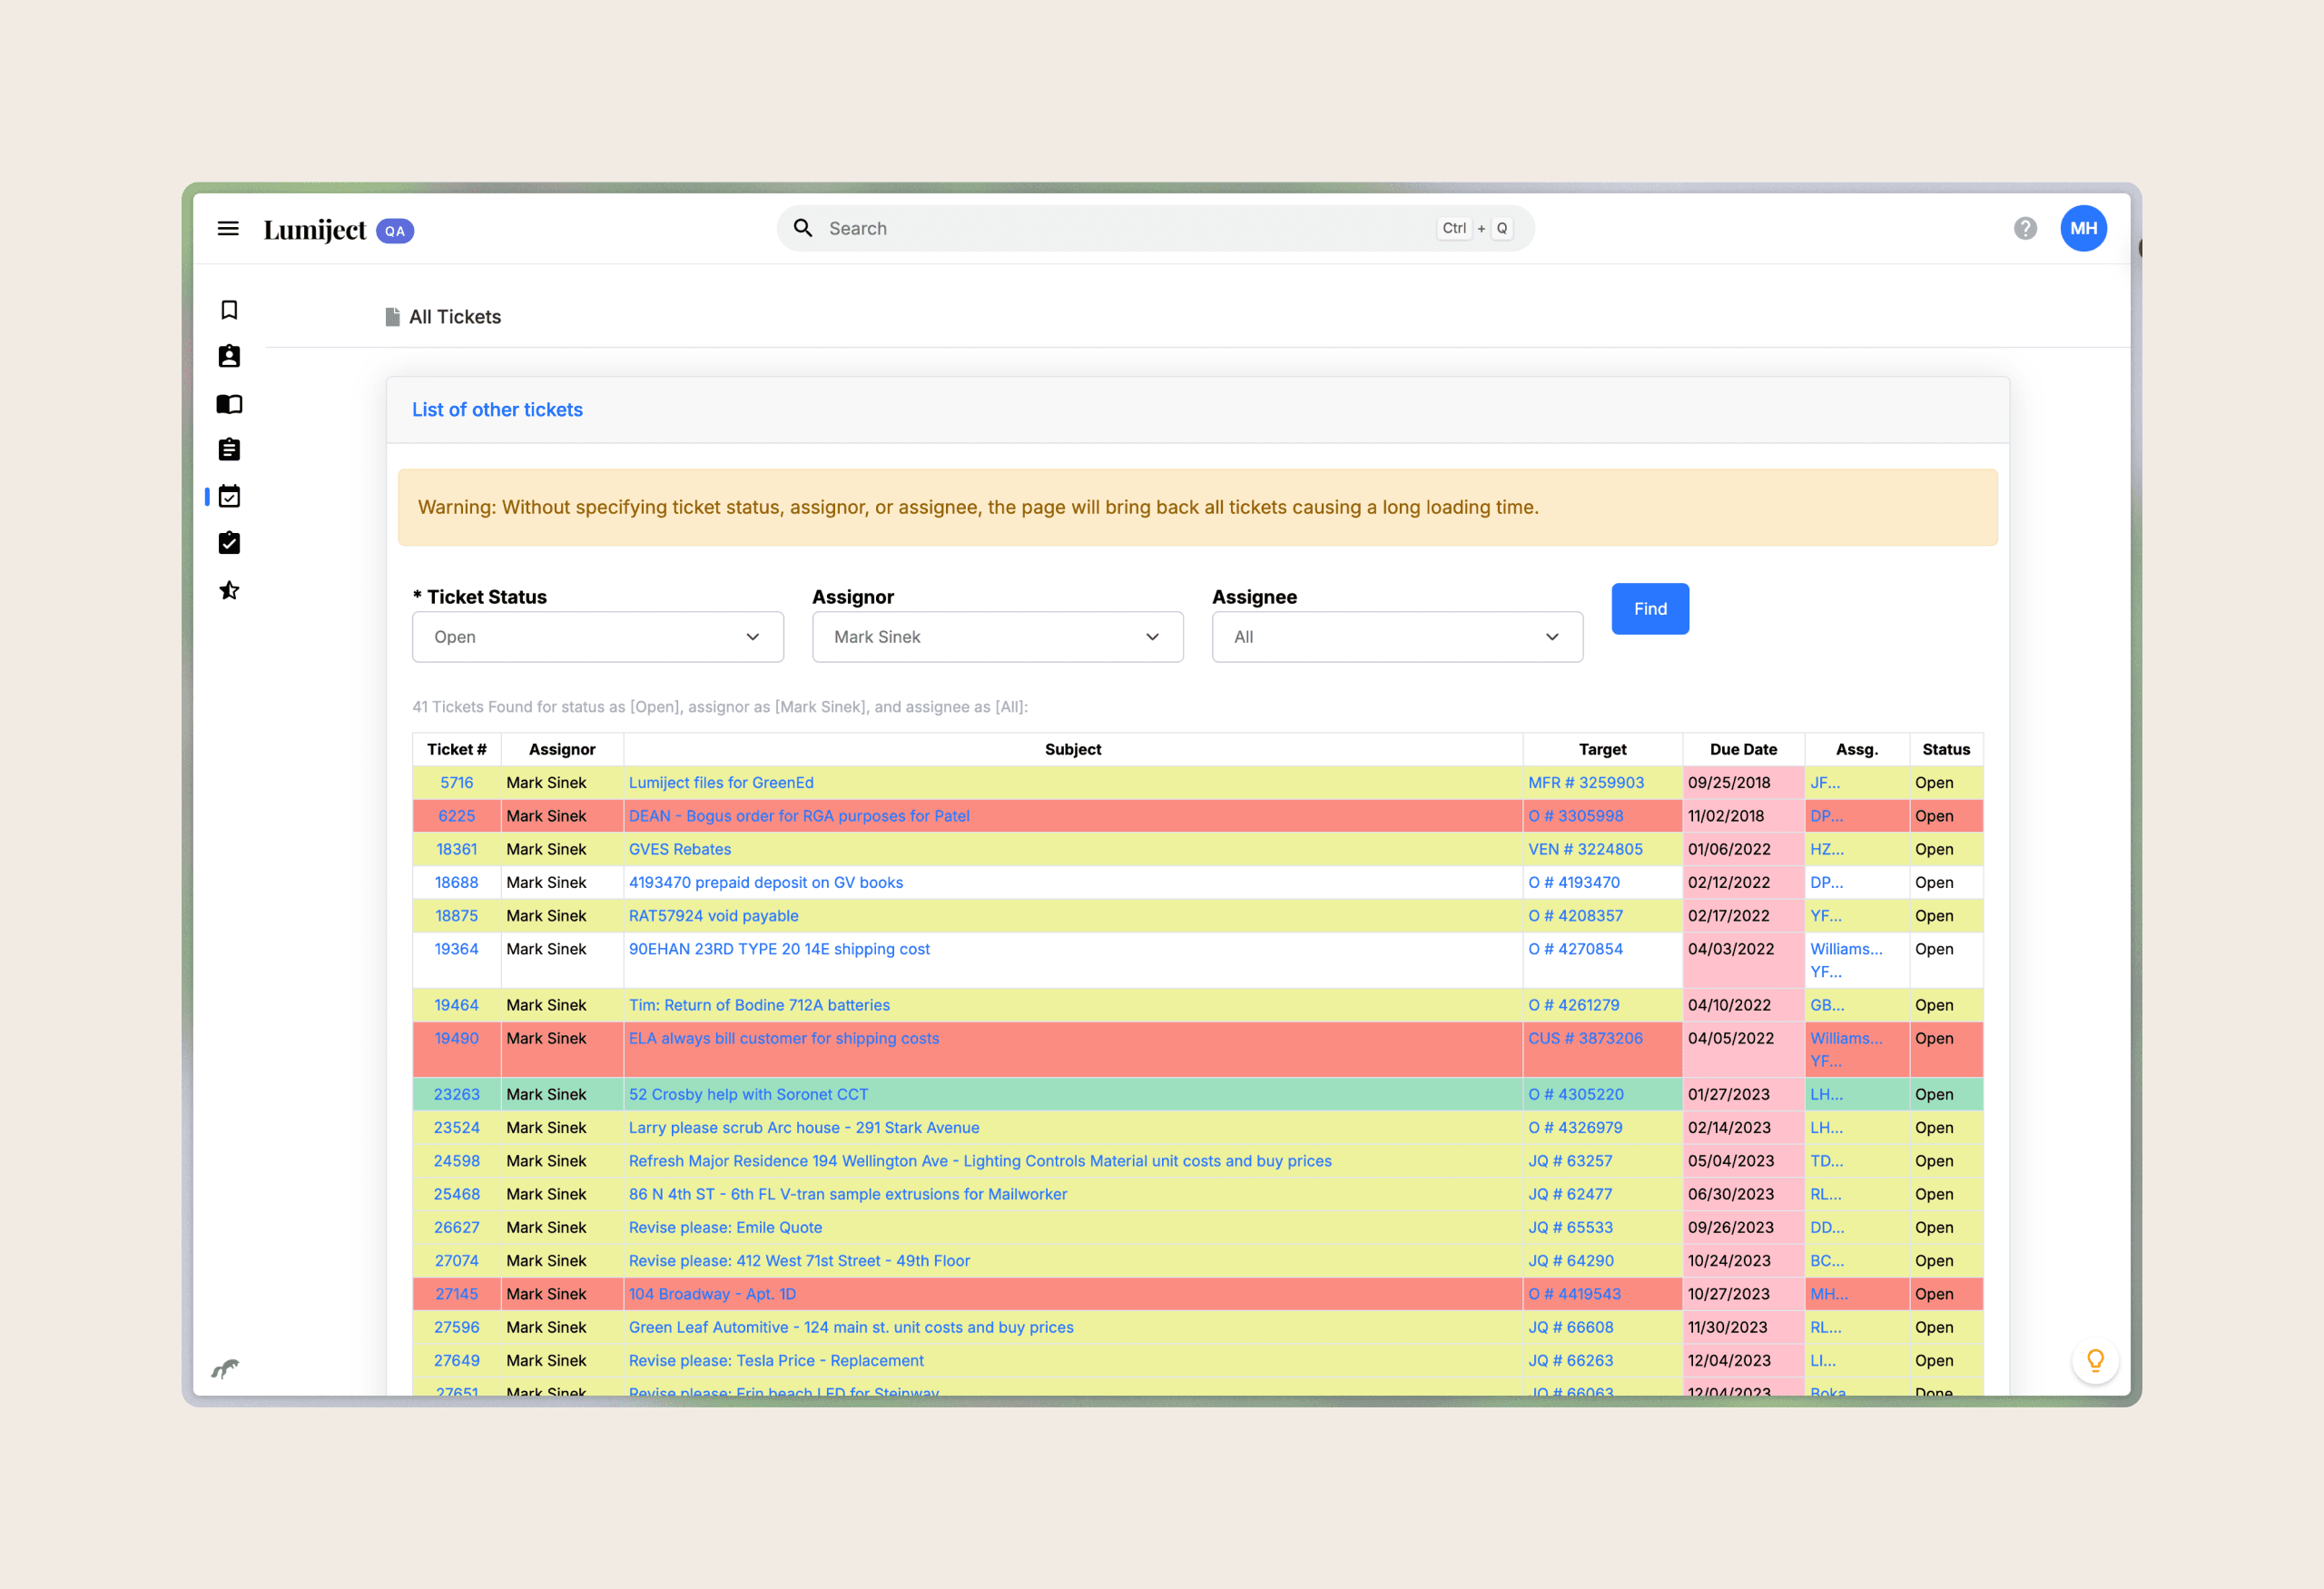Screen dimensions: 2324x1589
Task: Click the GVES Rebates subject link
Action: pos(679,849)
